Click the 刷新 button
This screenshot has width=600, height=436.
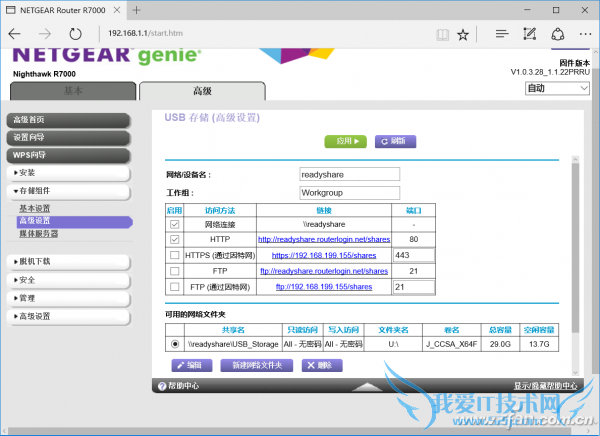(395, 141)
